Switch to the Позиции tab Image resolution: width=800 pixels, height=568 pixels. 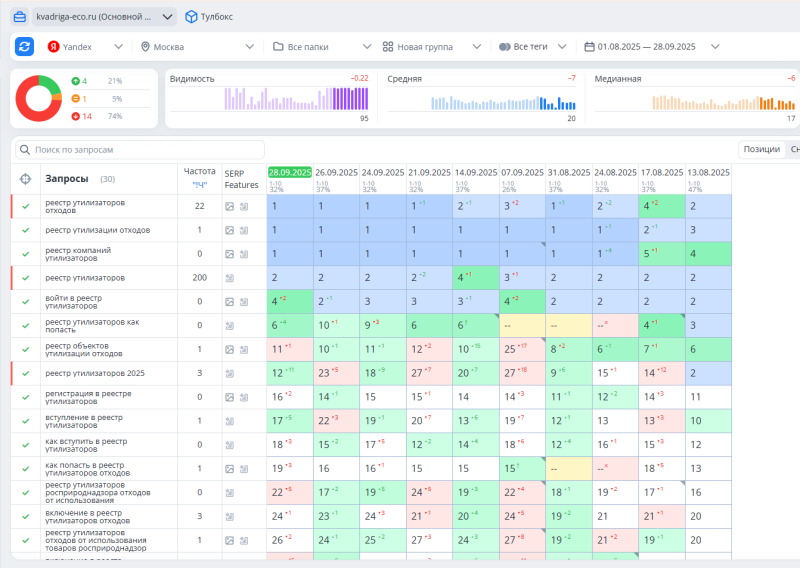pos(761,149)
